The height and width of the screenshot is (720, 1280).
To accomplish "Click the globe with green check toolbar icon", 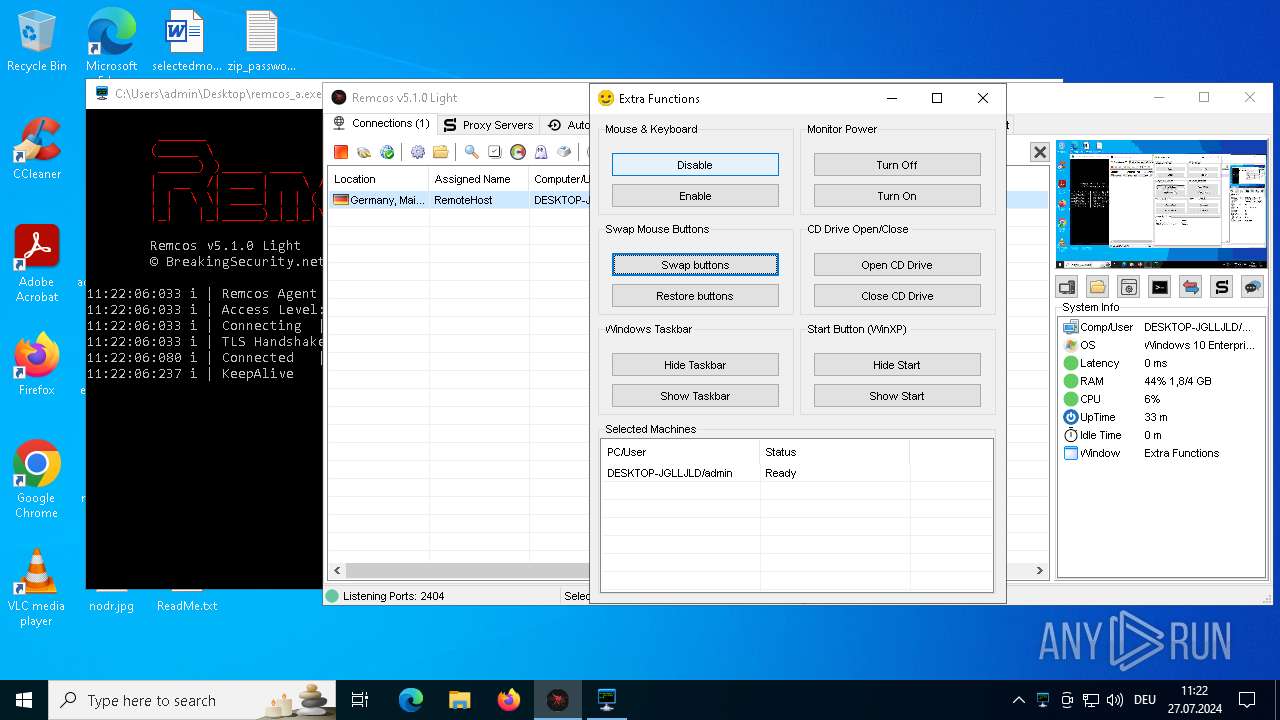I will point(387,152).
